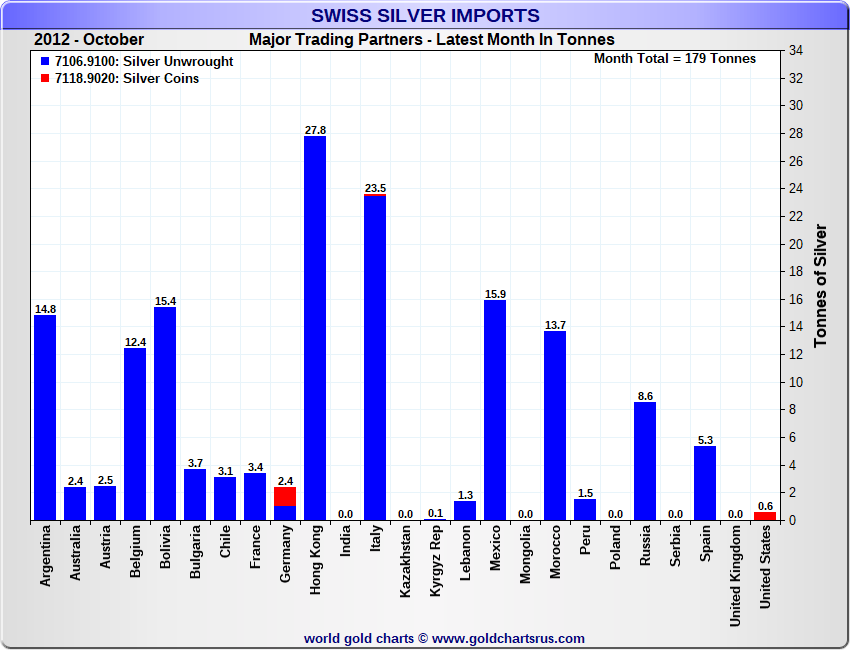Click the Mexico bar labeled 15.9
The image size is (850, 650).
point(495,410)
